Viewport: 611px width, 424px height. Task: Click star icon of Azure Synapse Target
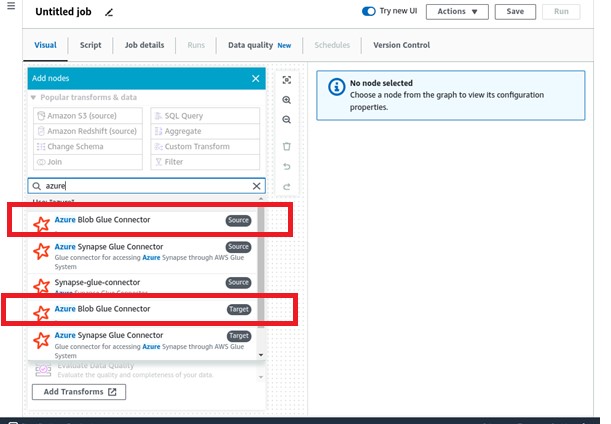41,340
